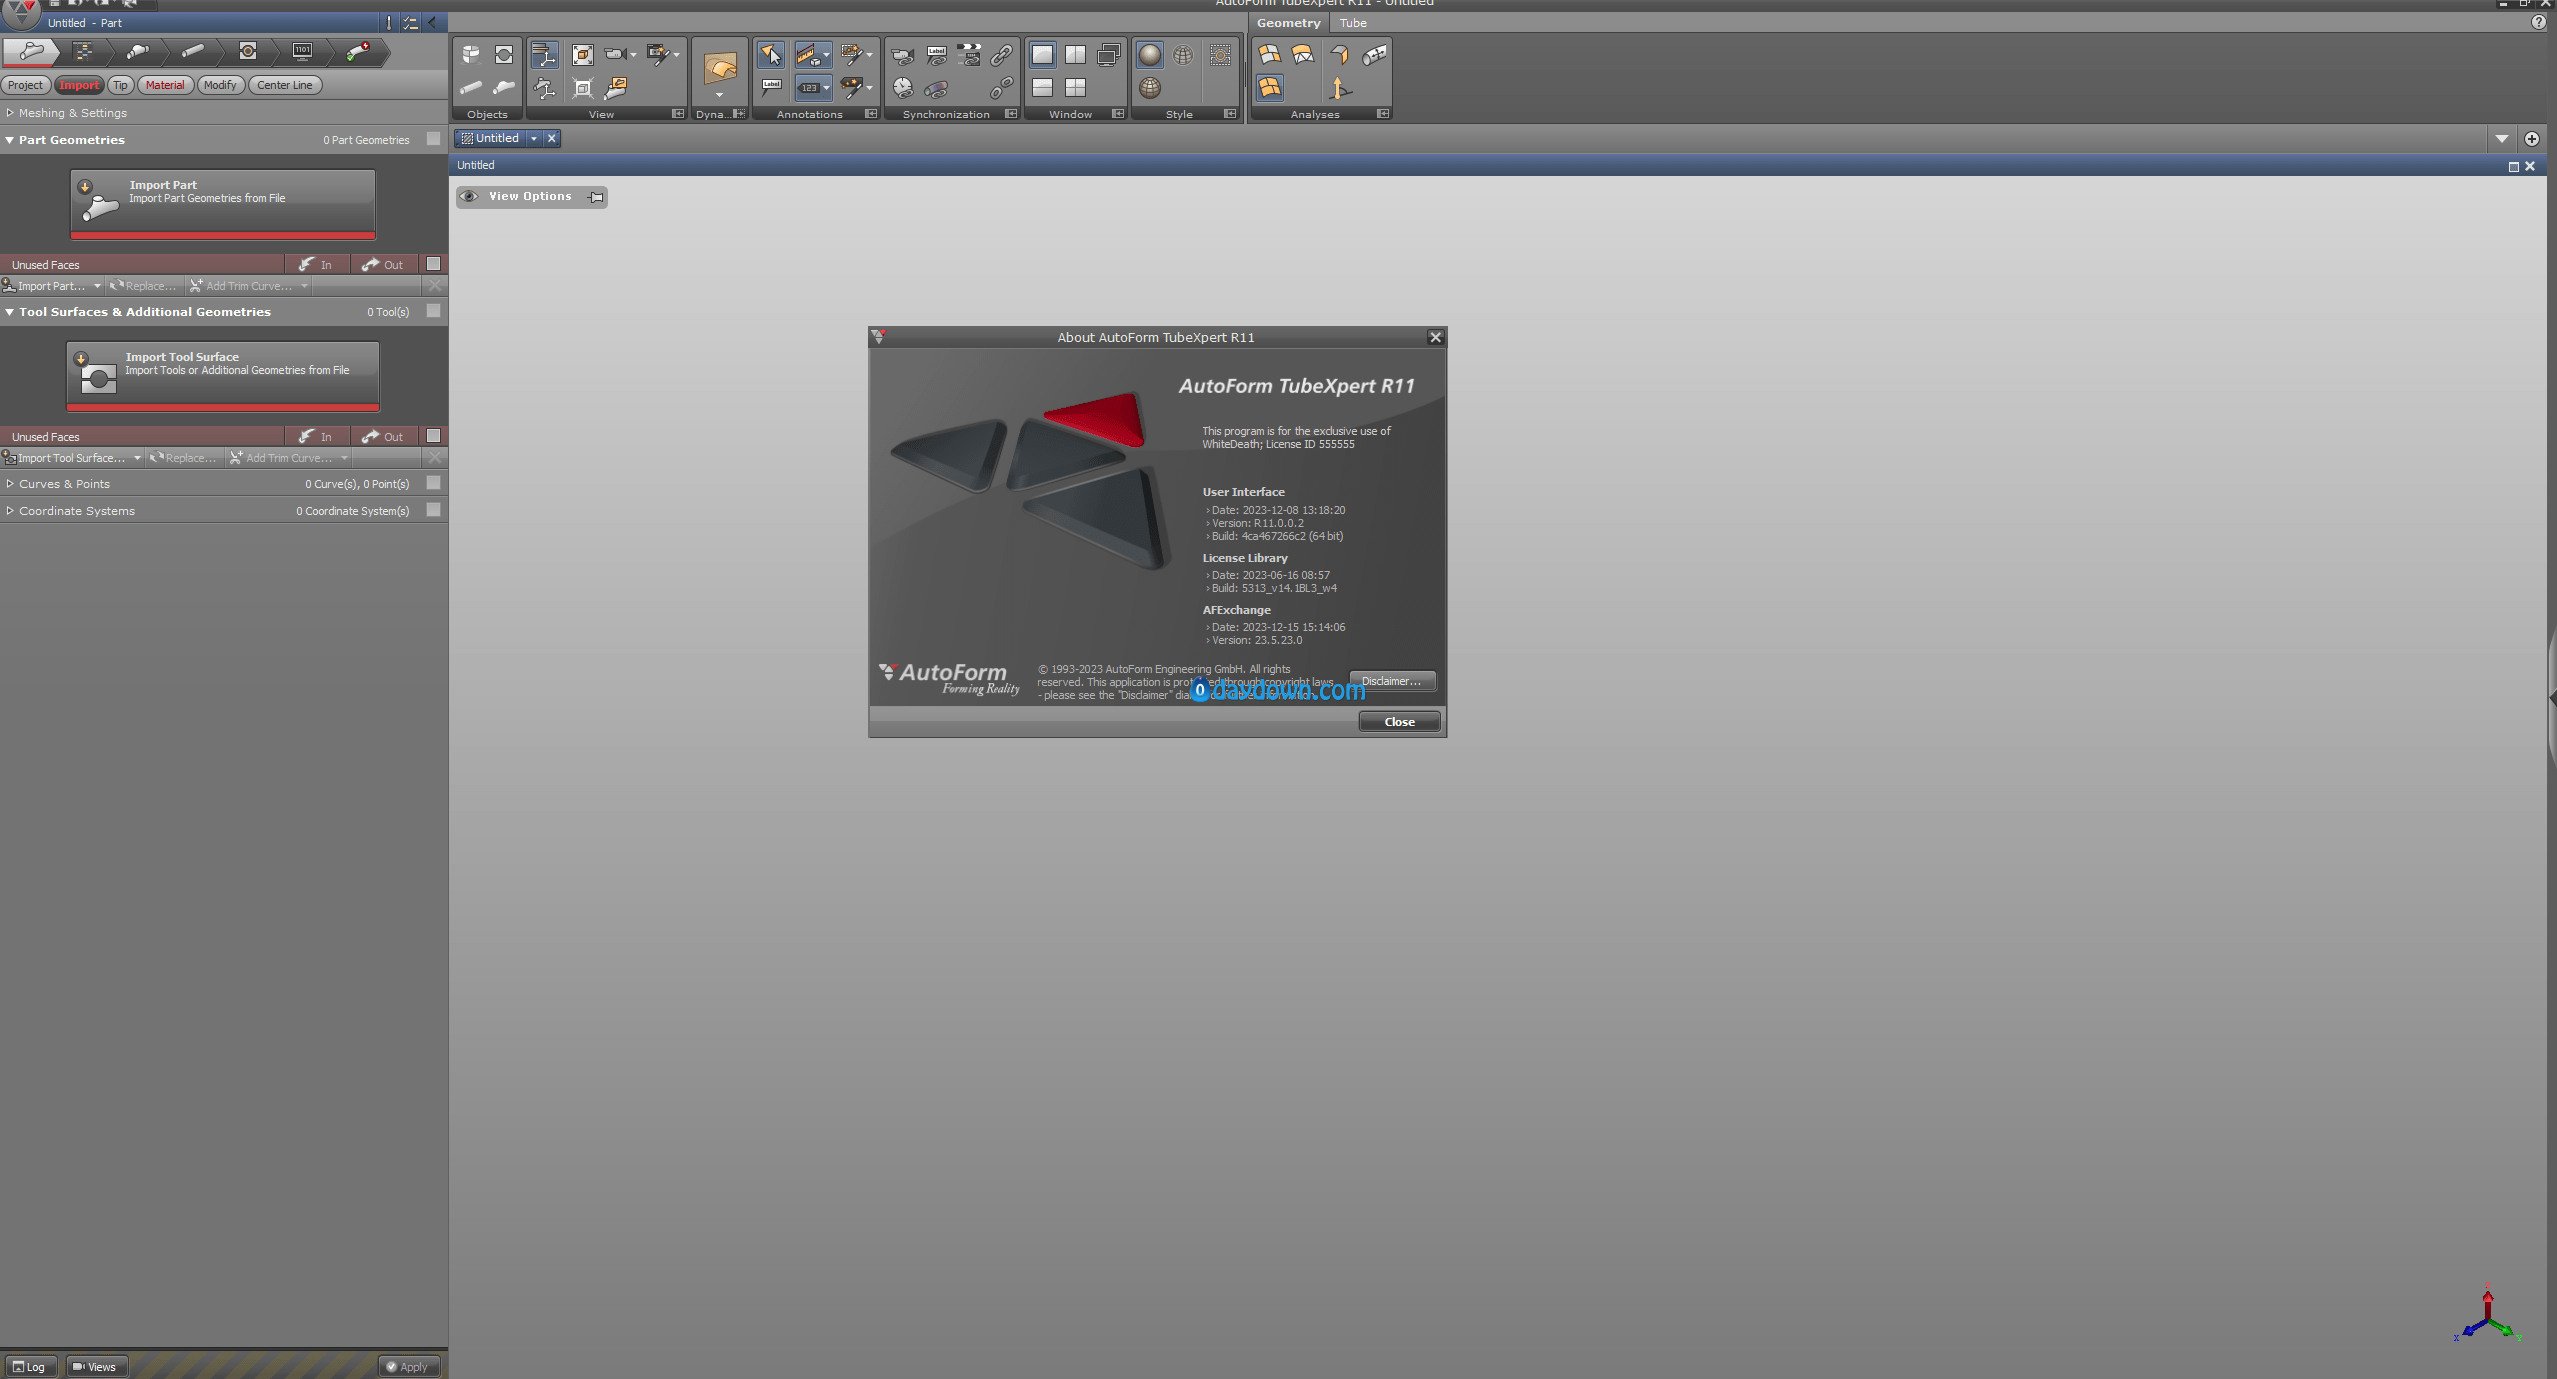
Task: Click the help question mark at top right
Action: coord(2538,22)
